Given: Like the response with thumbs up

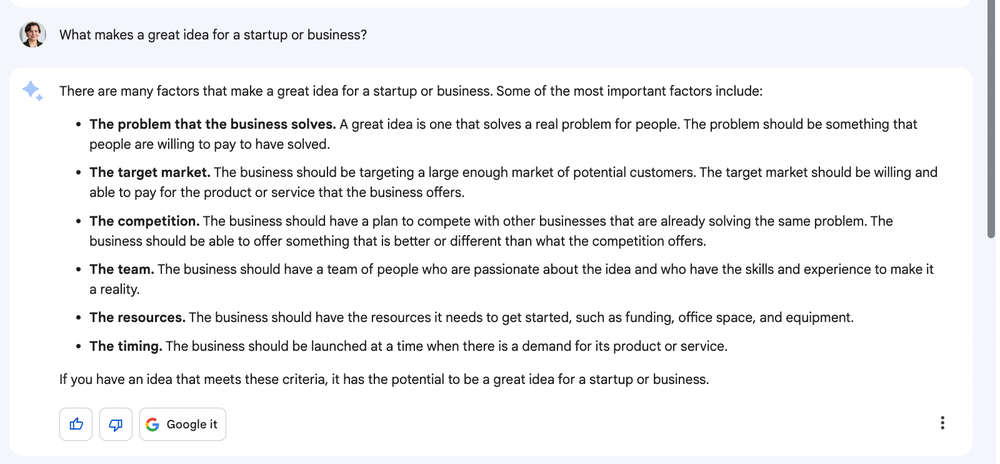Looking at the screenshot, I should (x=76, y=424).
